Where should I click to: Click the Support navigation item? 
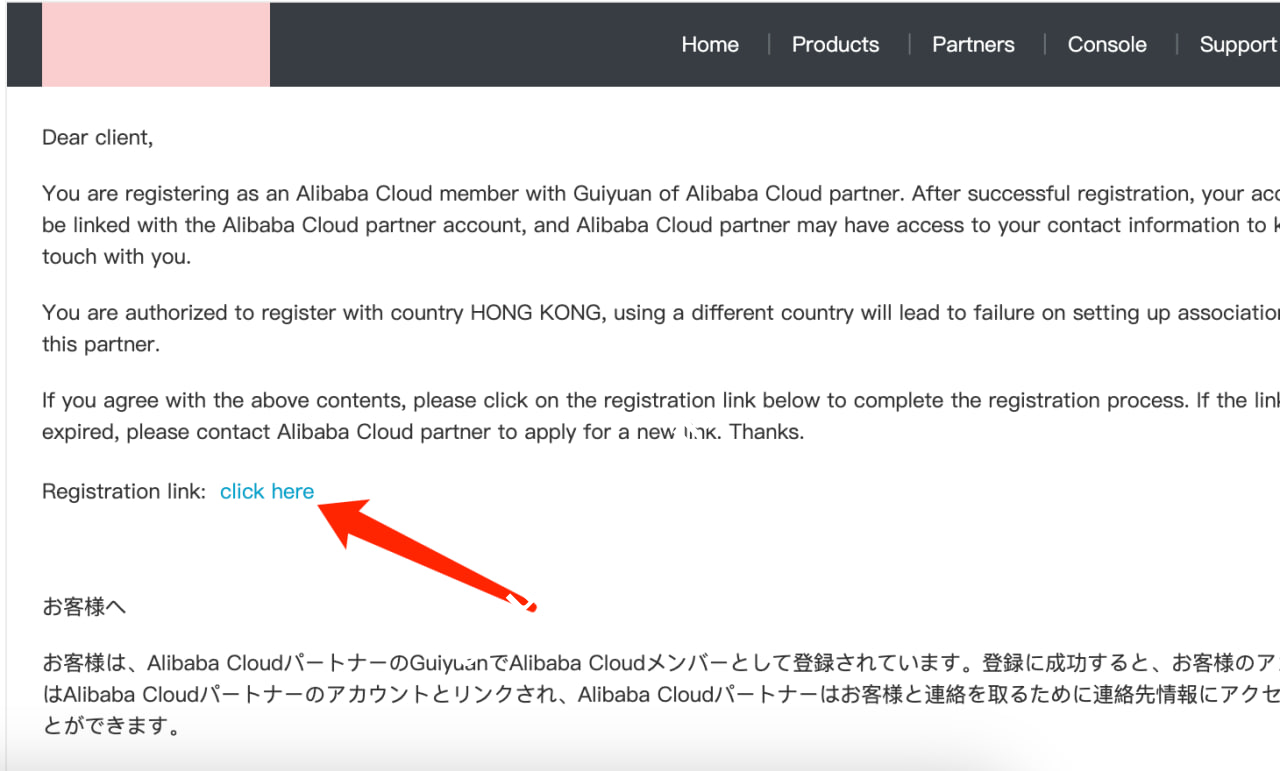click(1238, 45)
